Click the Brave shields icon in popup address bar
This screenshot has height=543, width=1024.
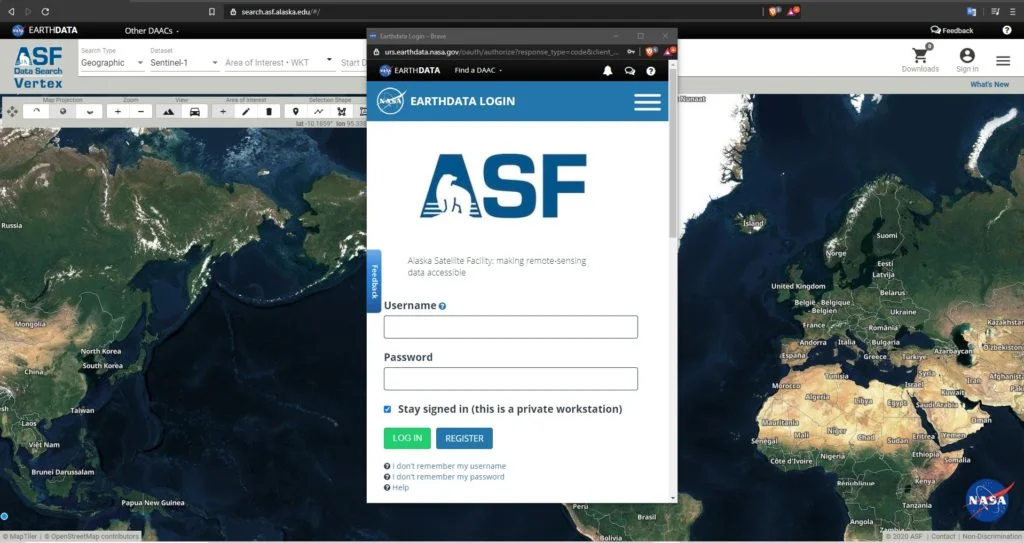pyautogui.click(x=650, y=52)
